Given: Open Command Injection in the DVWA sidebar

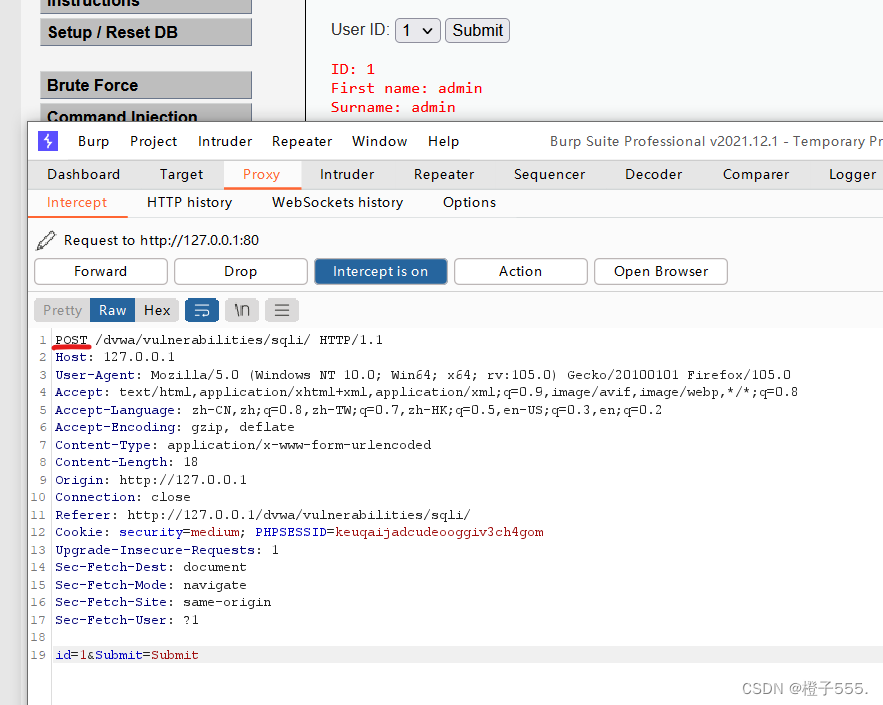Looking at the screenshot, I should coord(146,113).
